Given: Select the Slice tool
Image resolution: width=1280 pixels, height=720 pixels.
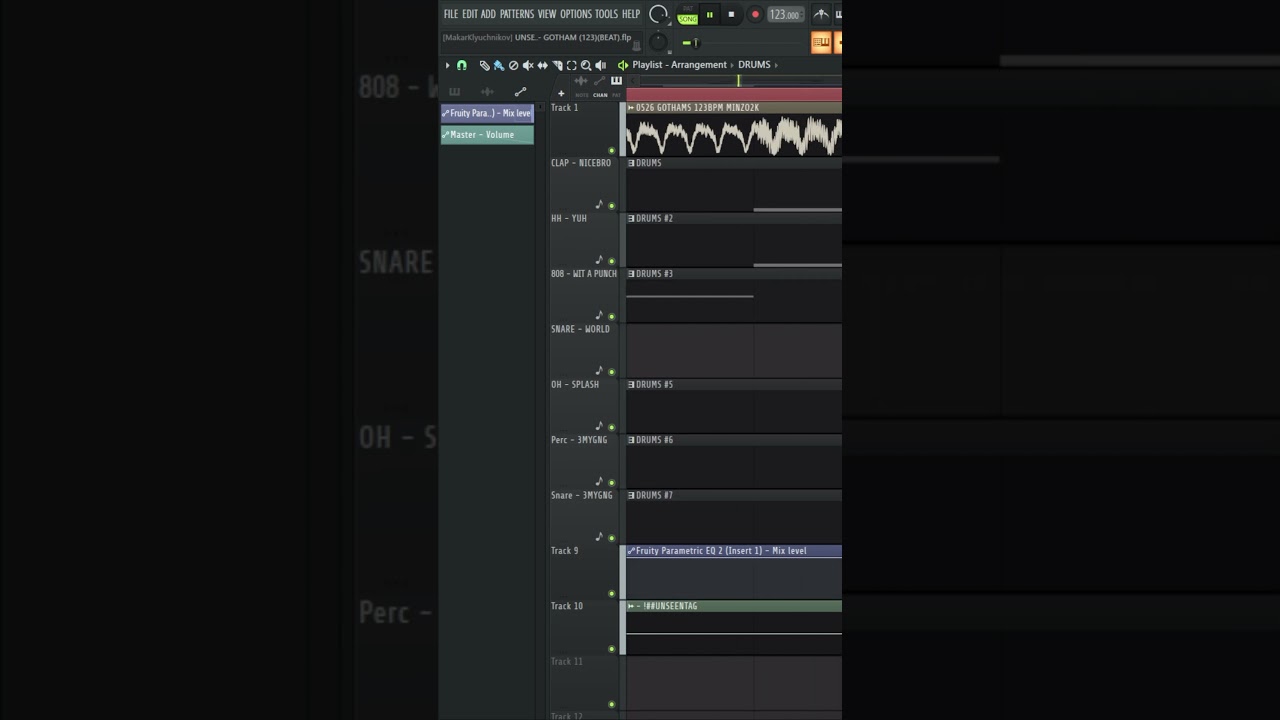Looking at the screenshot, I should click(557, 65).
